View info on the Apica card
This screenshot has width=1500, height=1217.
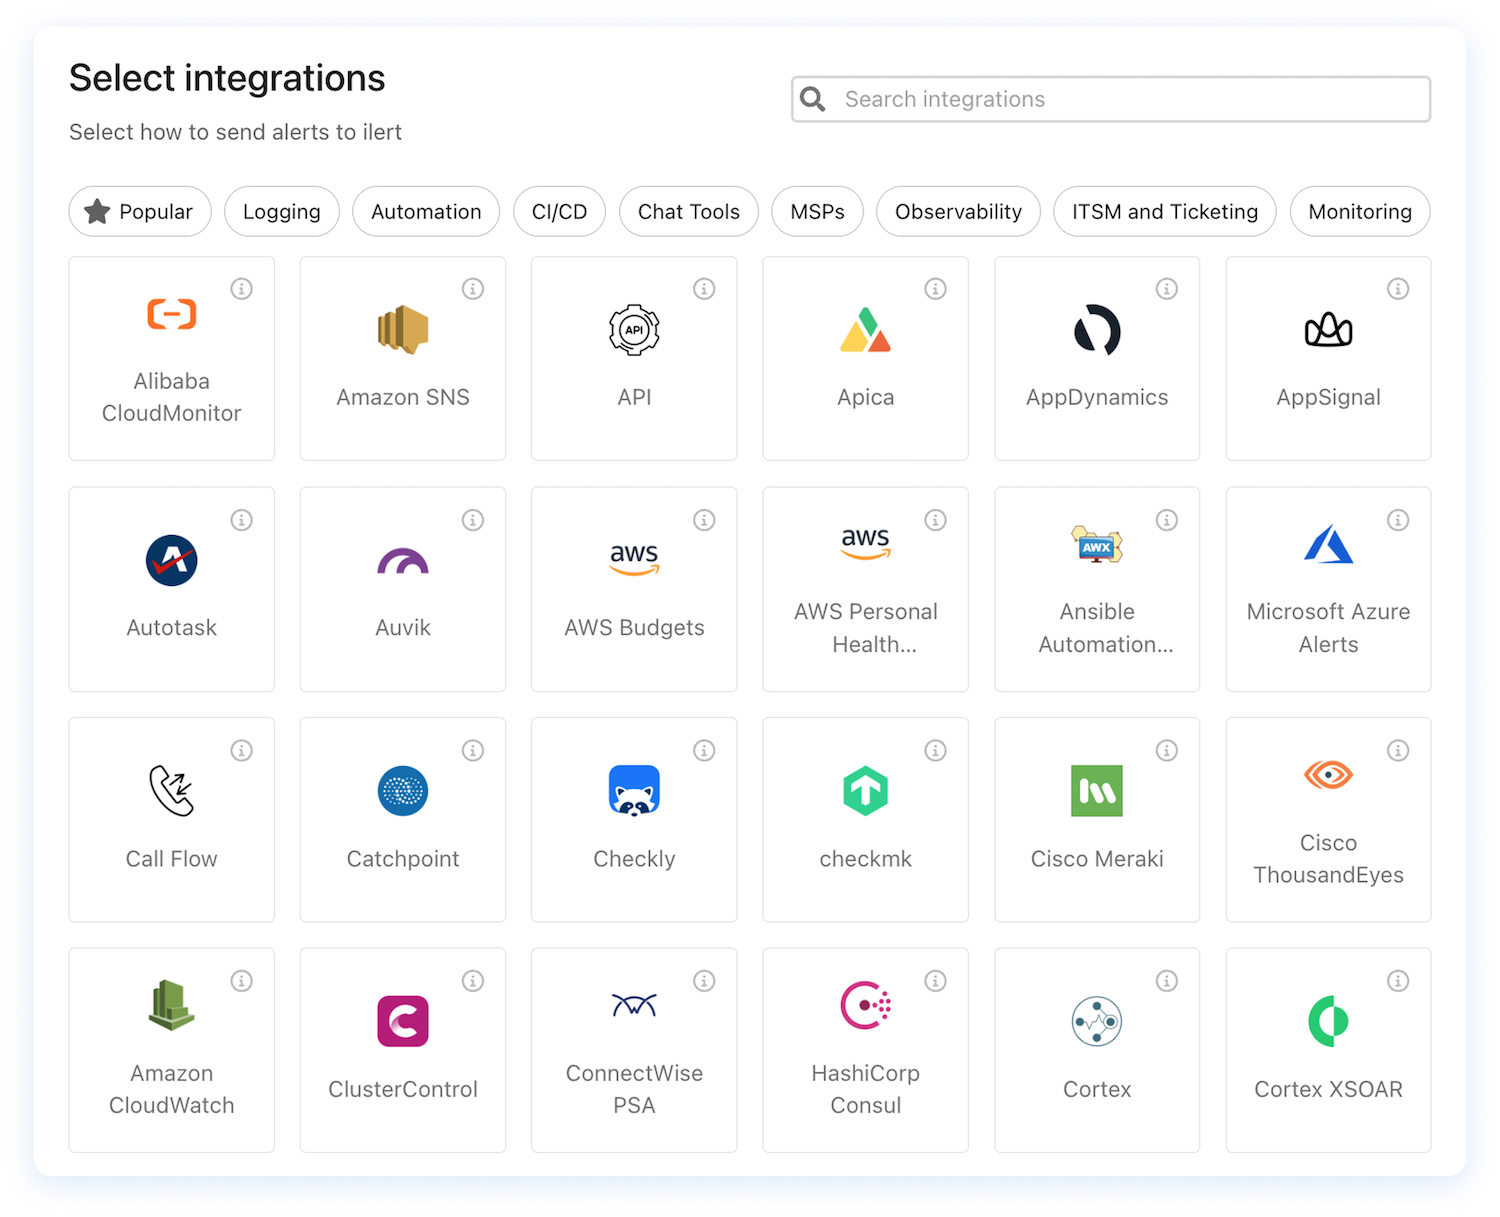[x=936, y=289]
